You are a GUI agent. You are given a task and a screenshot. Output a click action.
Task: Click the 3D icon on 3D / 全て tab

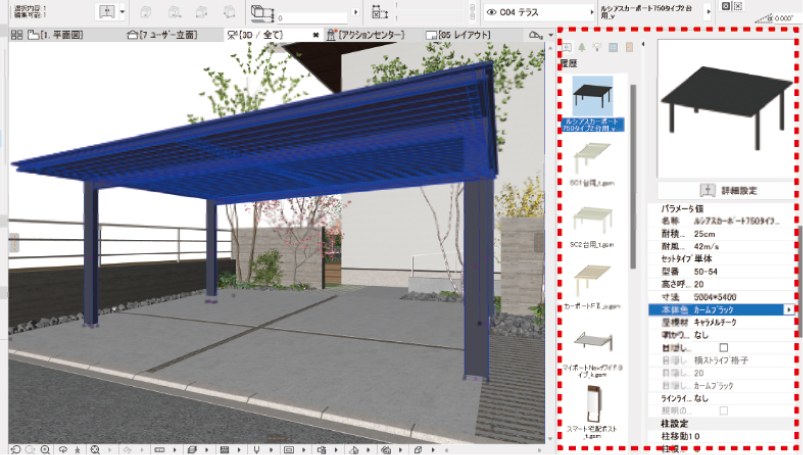click(233, 35)
